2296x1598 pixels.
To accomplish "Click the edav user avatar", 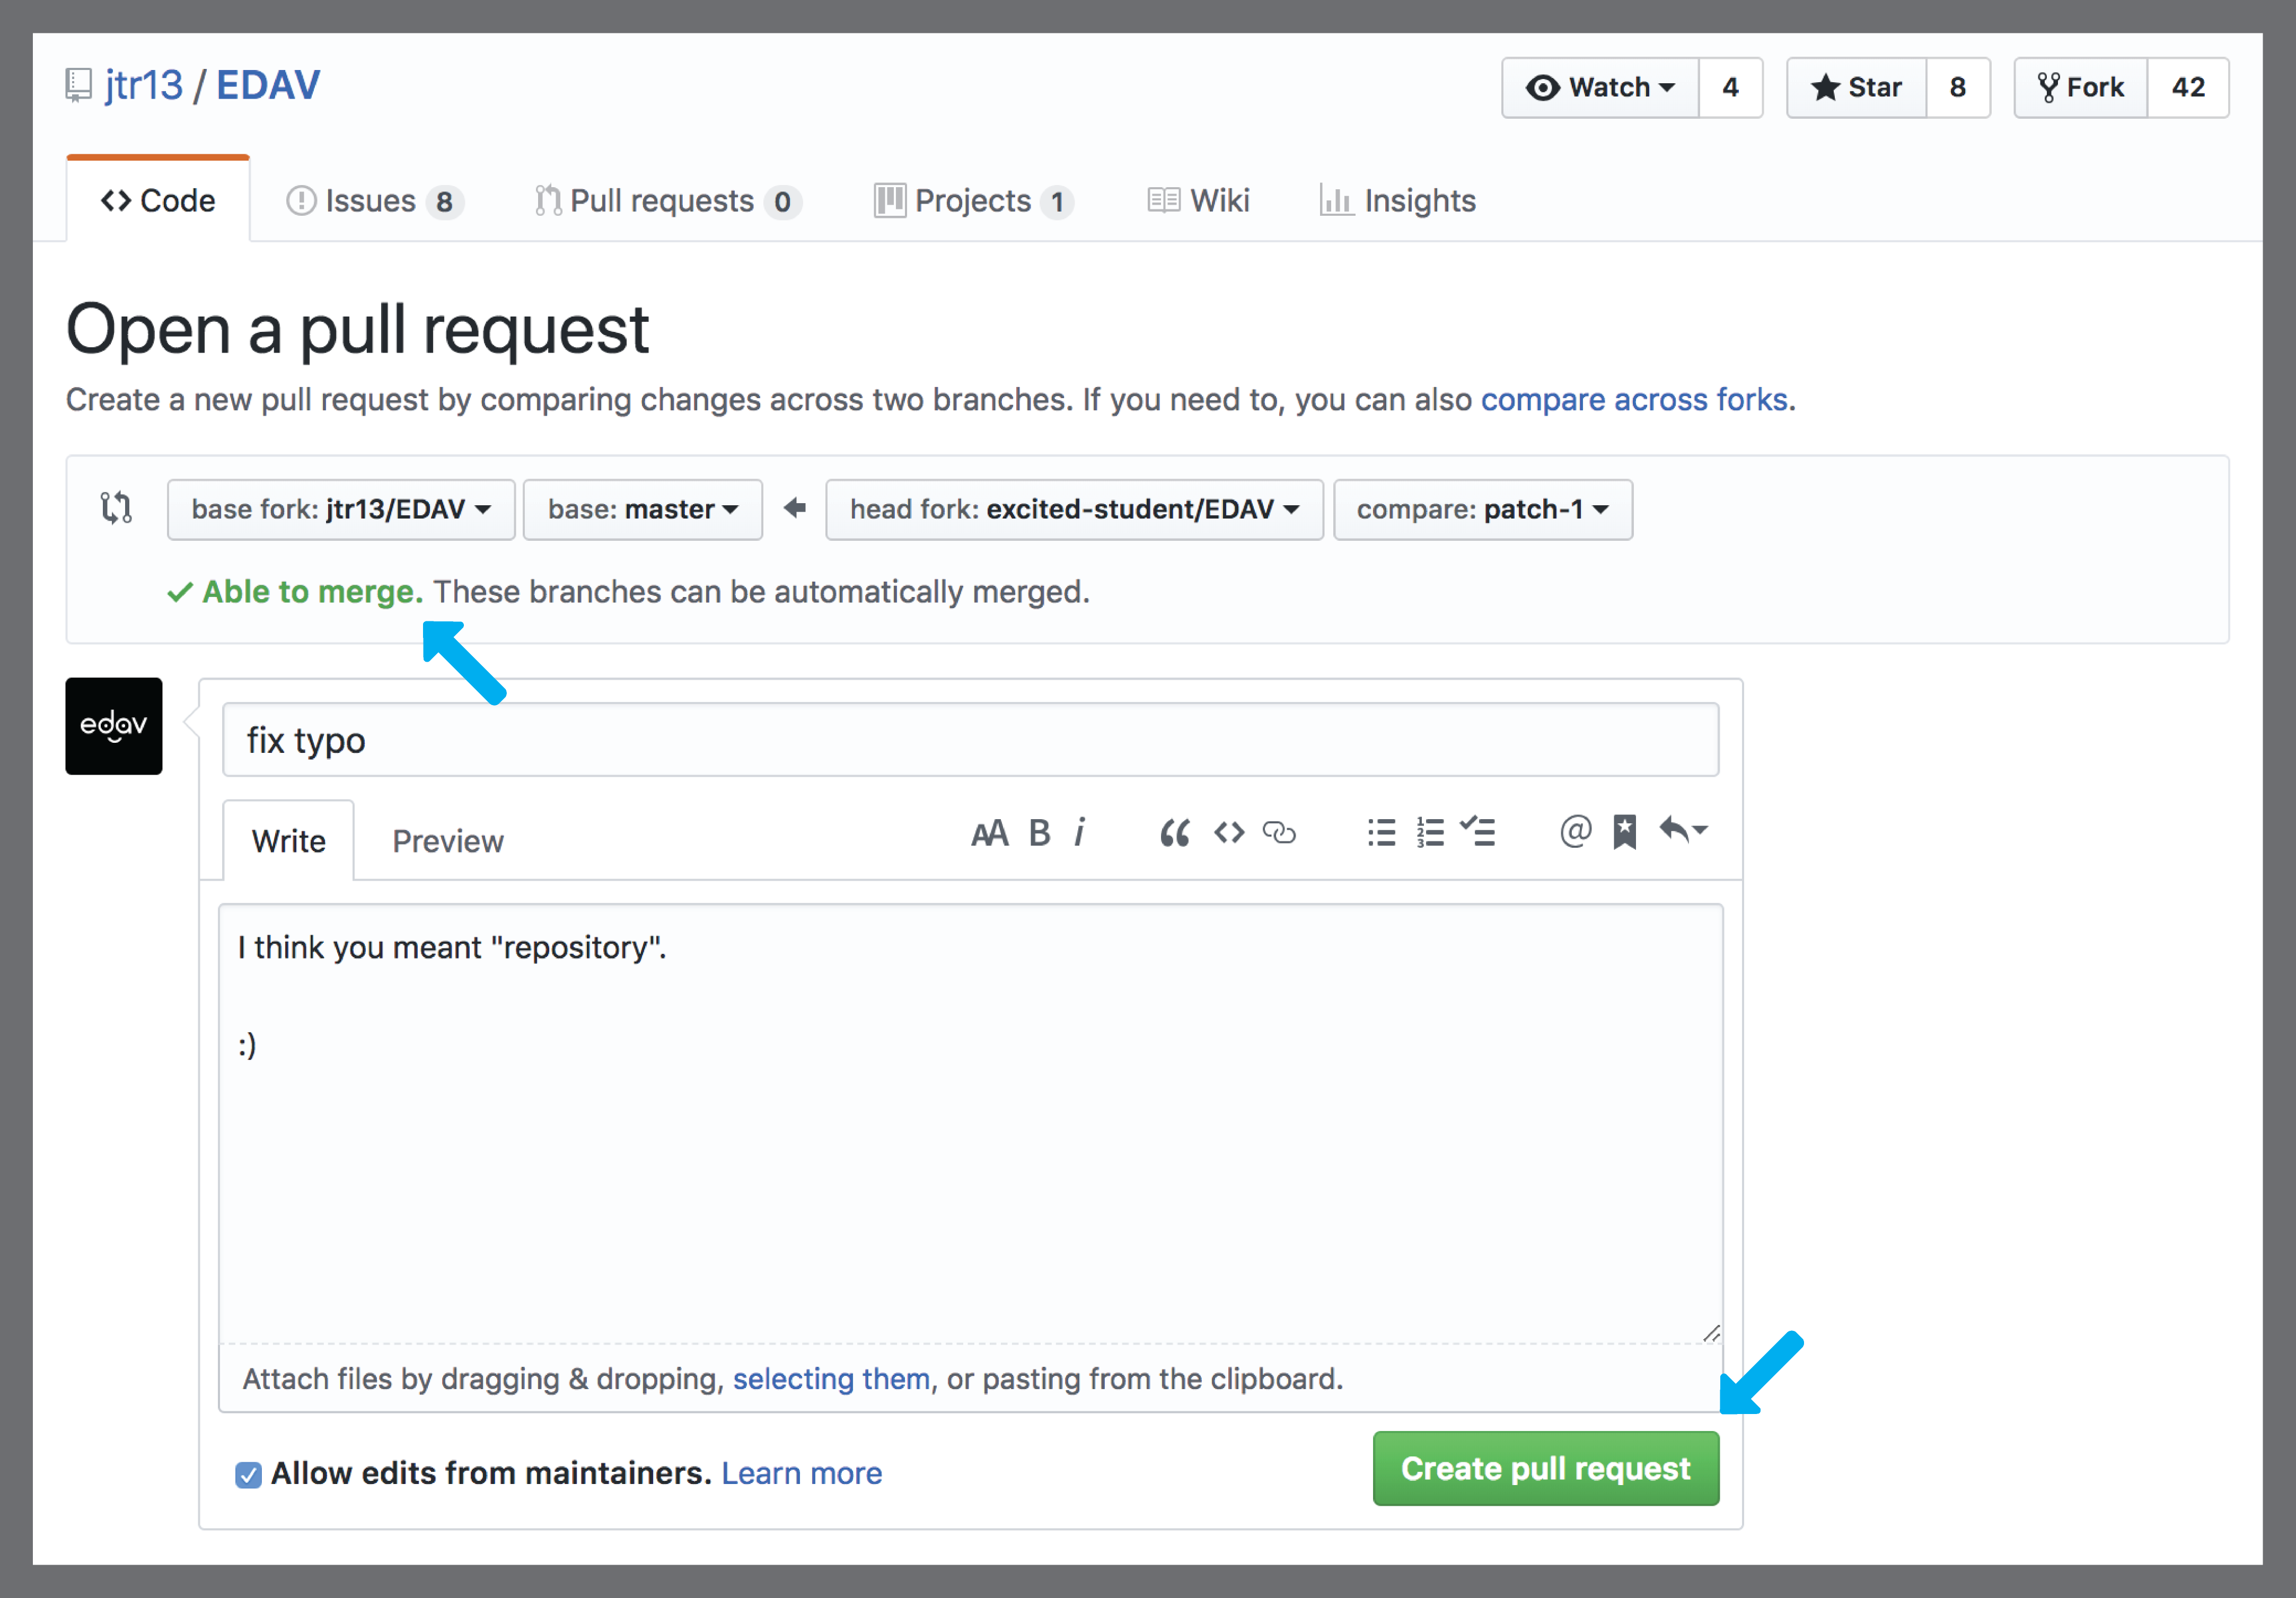I will pos(114,726).
